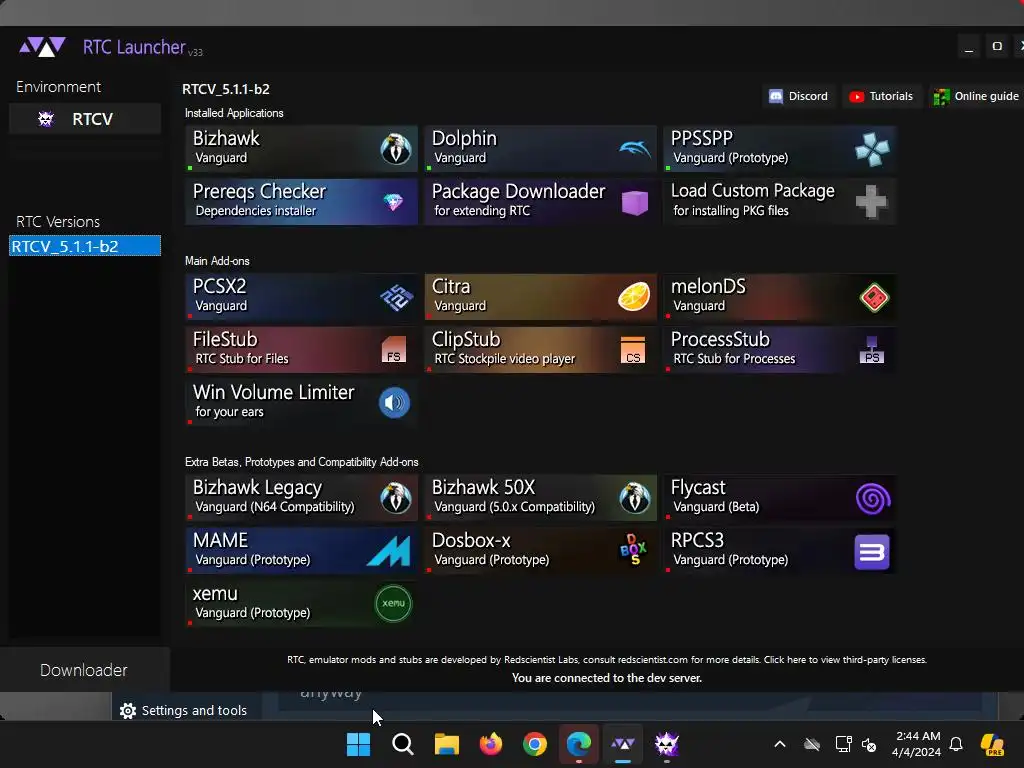This screenshot has width=1024, height=768.
Task: Click the Citra orange slice icon
Action: (x=634, y=297)
